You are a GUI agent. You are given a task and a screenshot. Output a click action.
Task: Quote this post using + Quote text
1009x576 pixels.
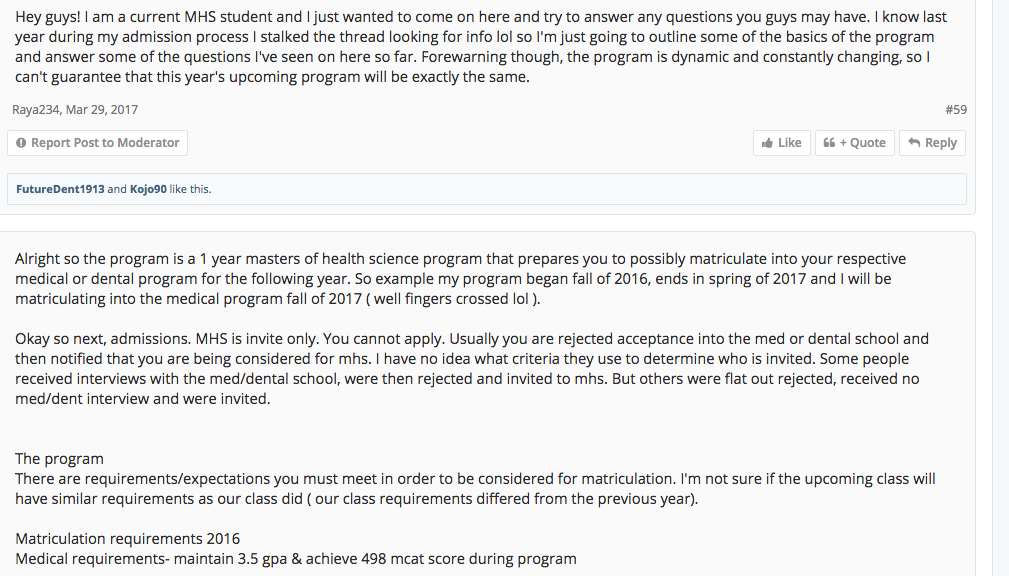pos(862,143)
